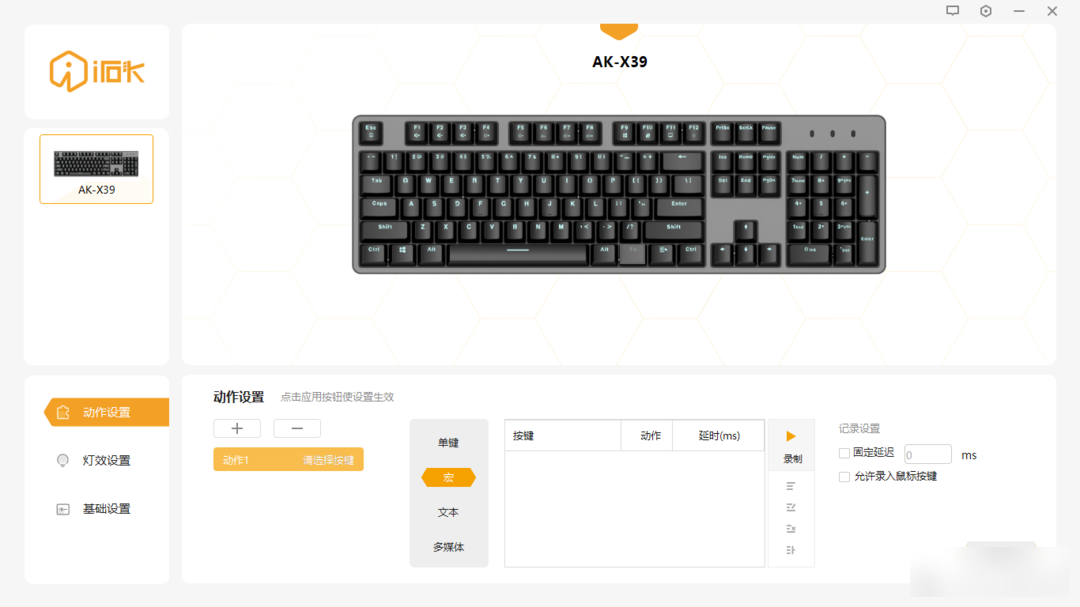Switch to 多媒体 multimedia tab
The height and width of the screenshot is (607, 1080).
point(448,547)
